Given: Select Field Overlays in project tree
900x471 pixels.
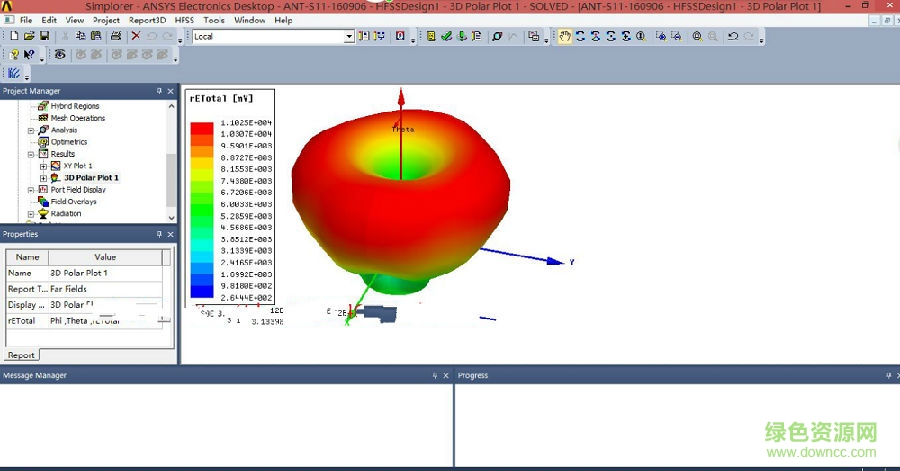Looking at the screenshot, I should coord(73,202).
